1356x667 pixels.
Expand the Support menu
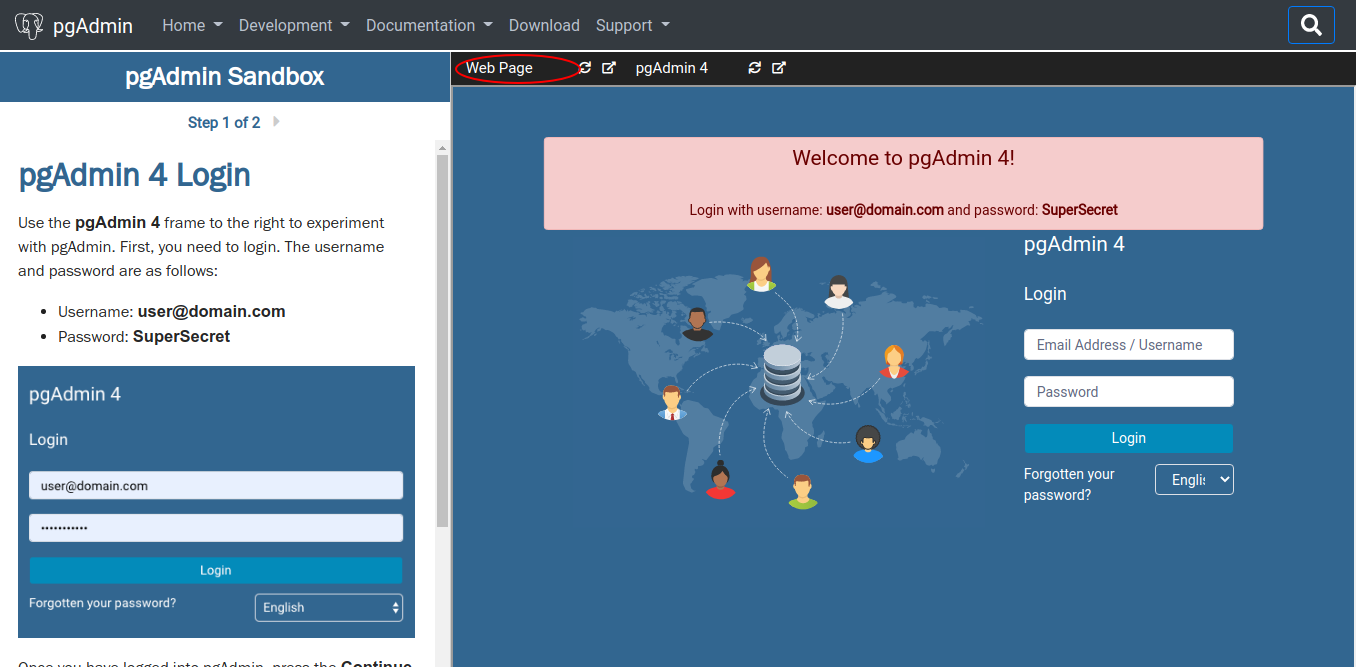click(632, 25)
